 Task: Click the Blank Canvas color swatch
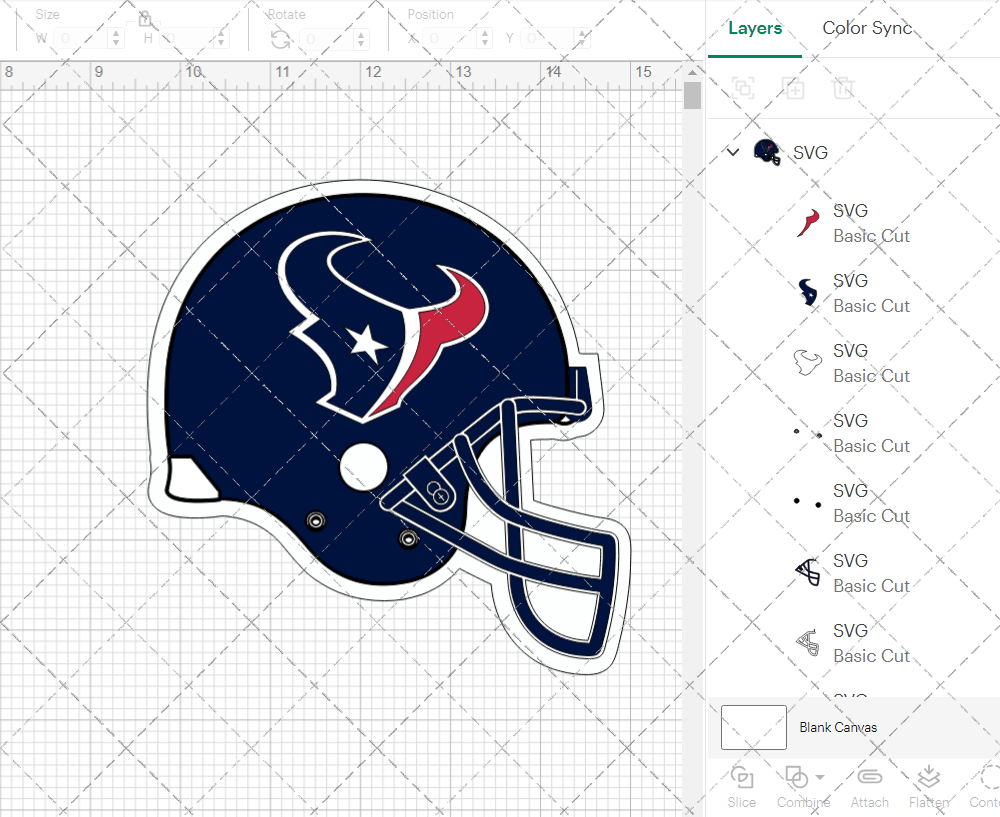(x=754, y=727)
